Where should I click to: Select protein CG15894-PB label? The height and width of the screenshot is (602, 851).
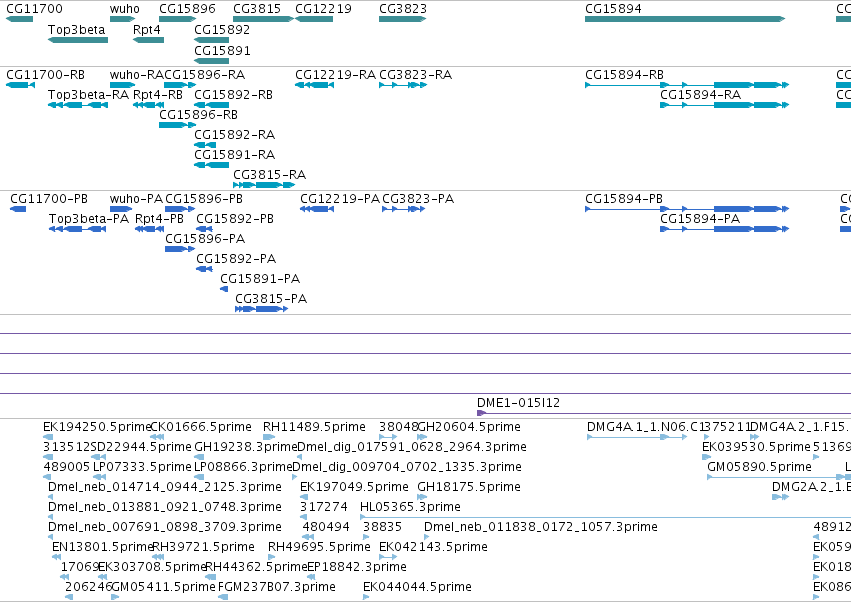(x=624, y=199)
